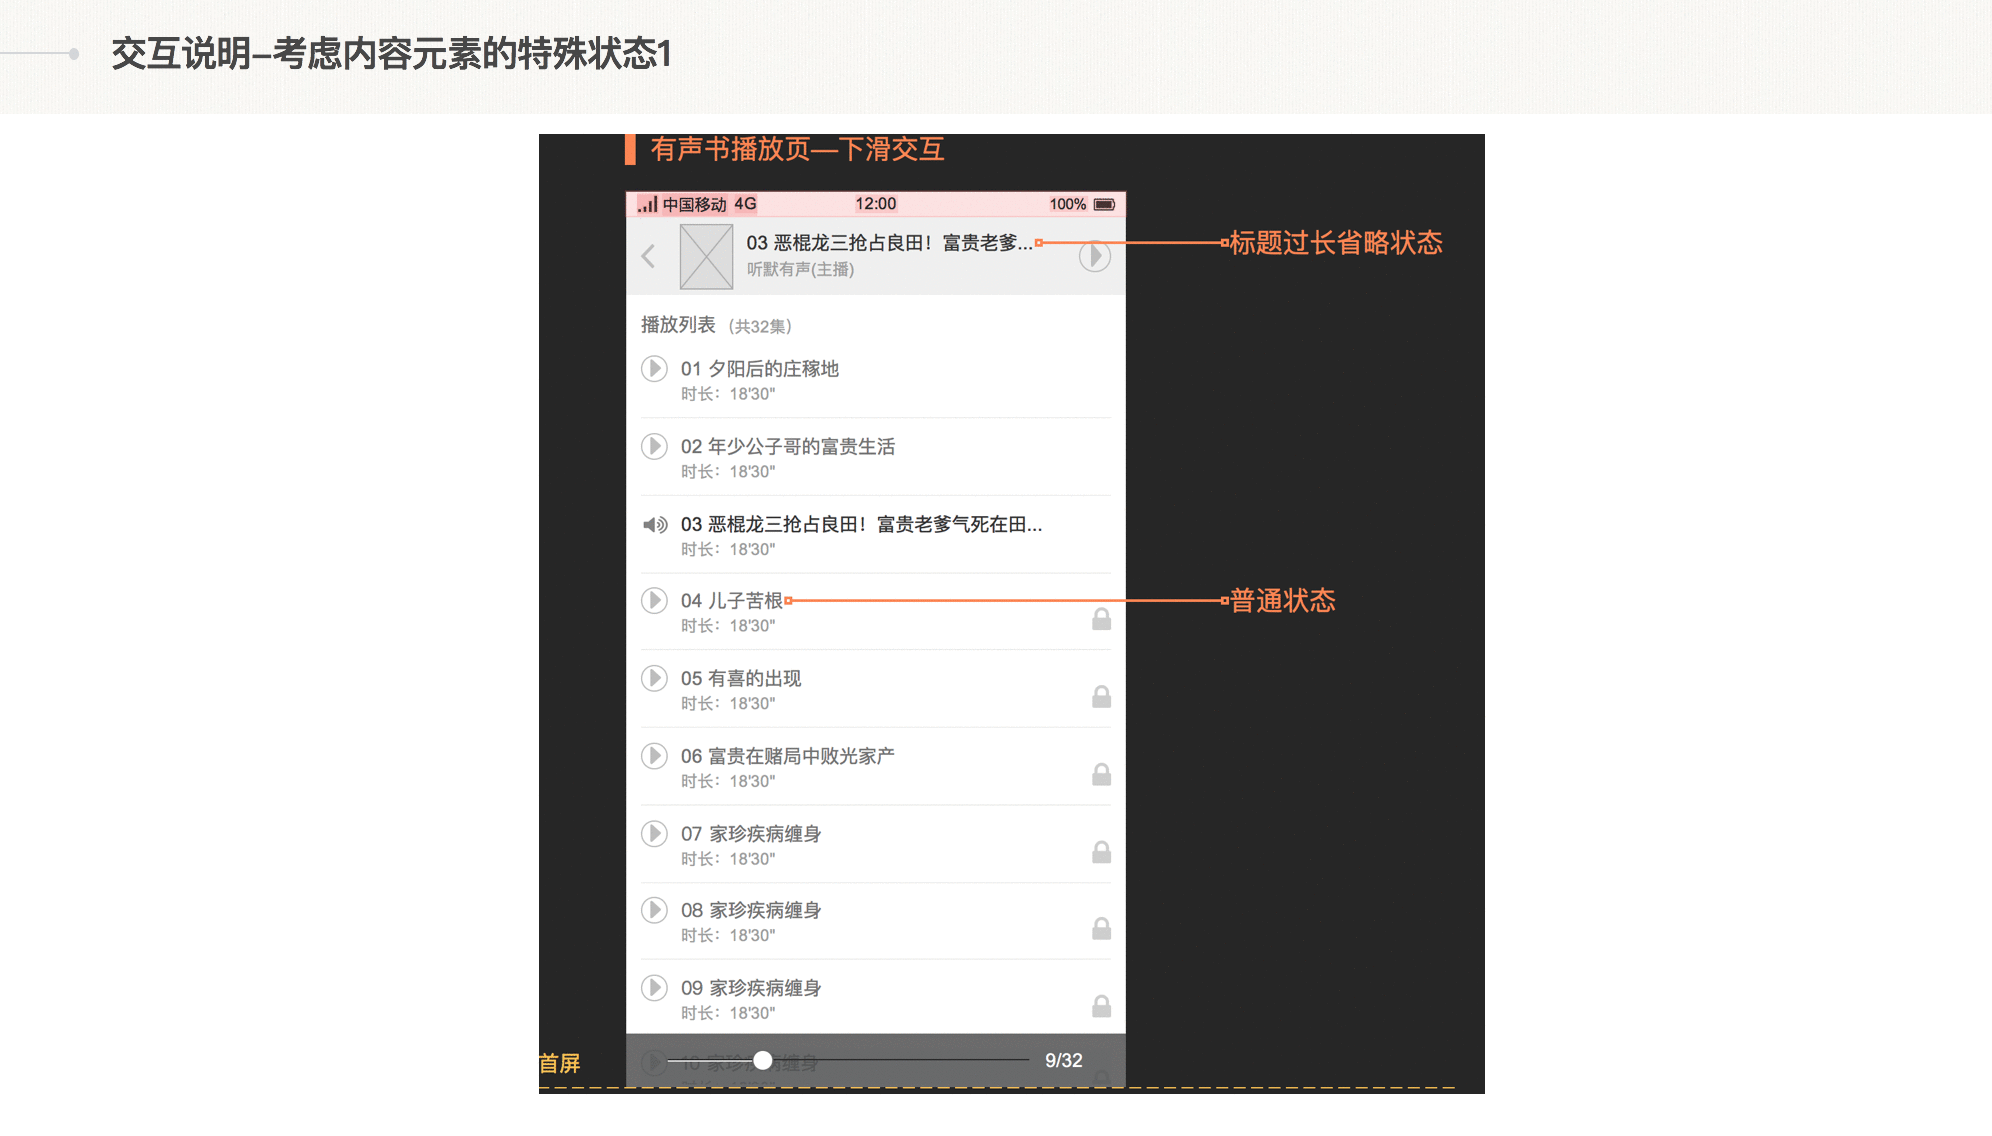This screenshot has height=1136, width=1992.
Task: Play episode 01 夕阳后的庄稼地
Action: tap(654, 368)
